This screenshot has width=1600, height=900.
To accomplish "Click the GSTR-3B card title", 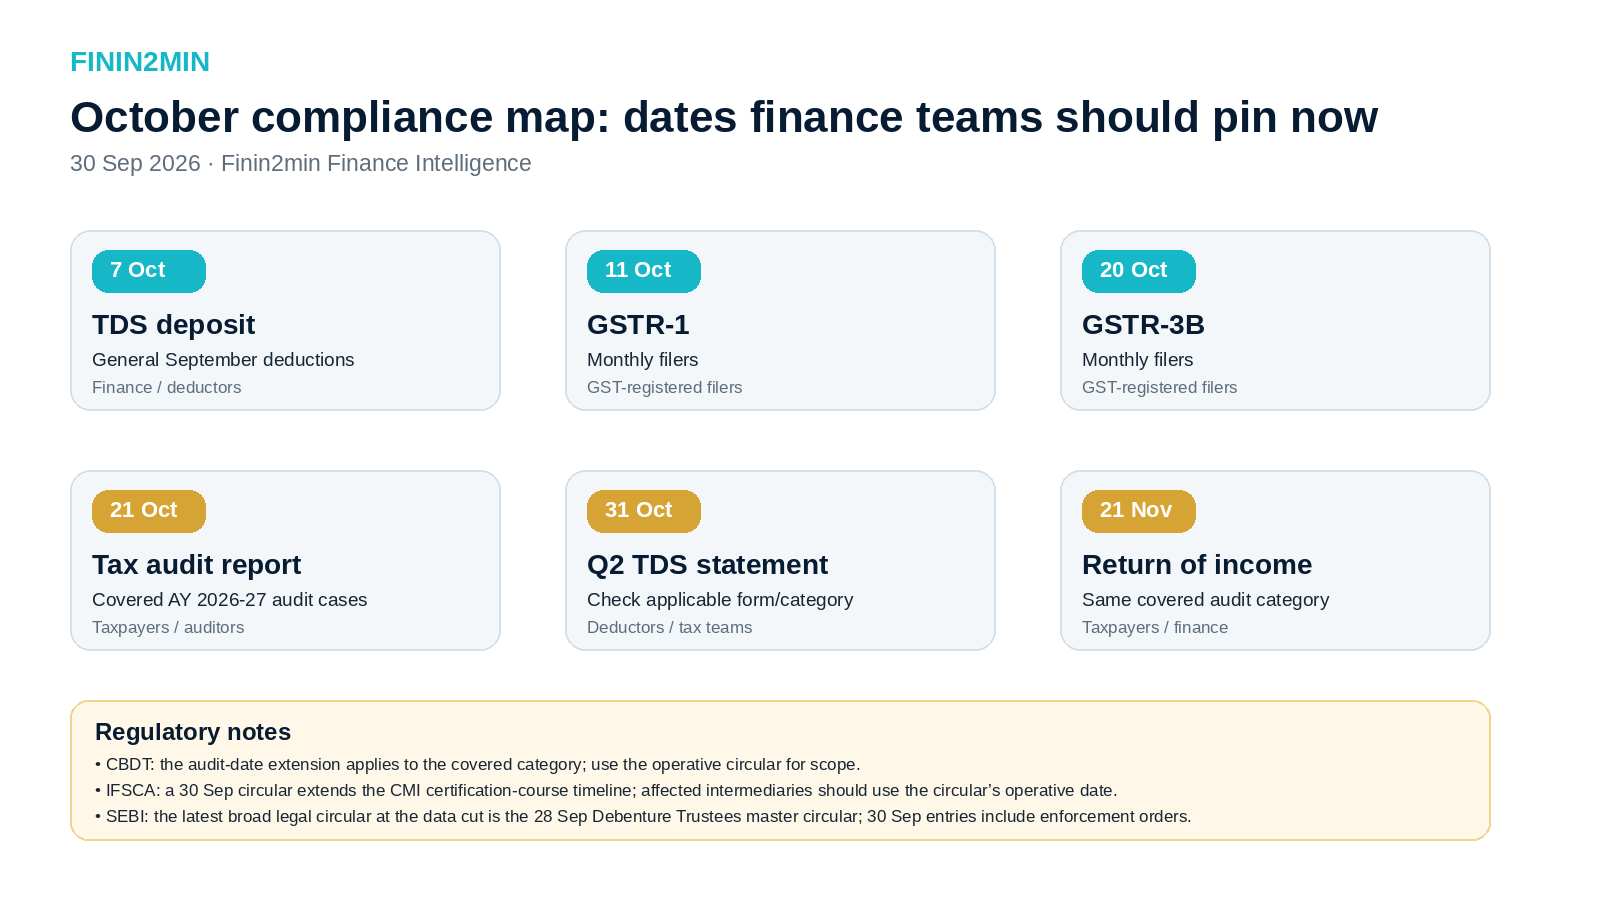I will (1143, 325).
